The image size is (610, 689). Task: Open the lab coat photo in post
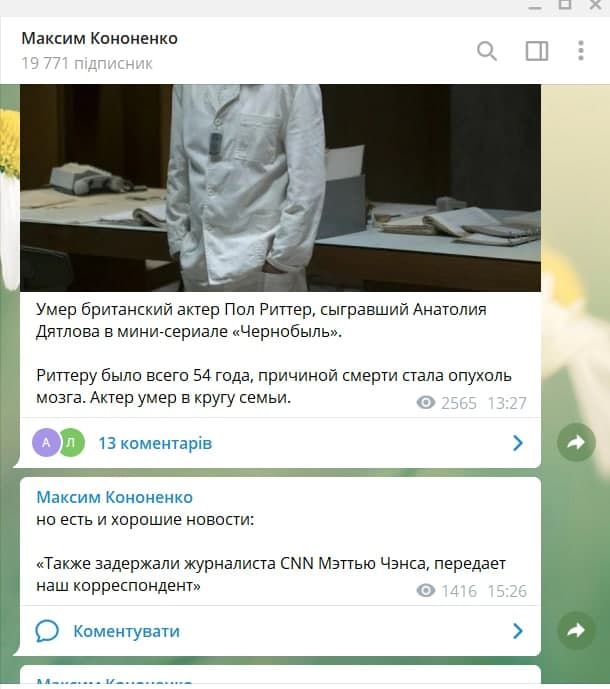tap(280, 188)
